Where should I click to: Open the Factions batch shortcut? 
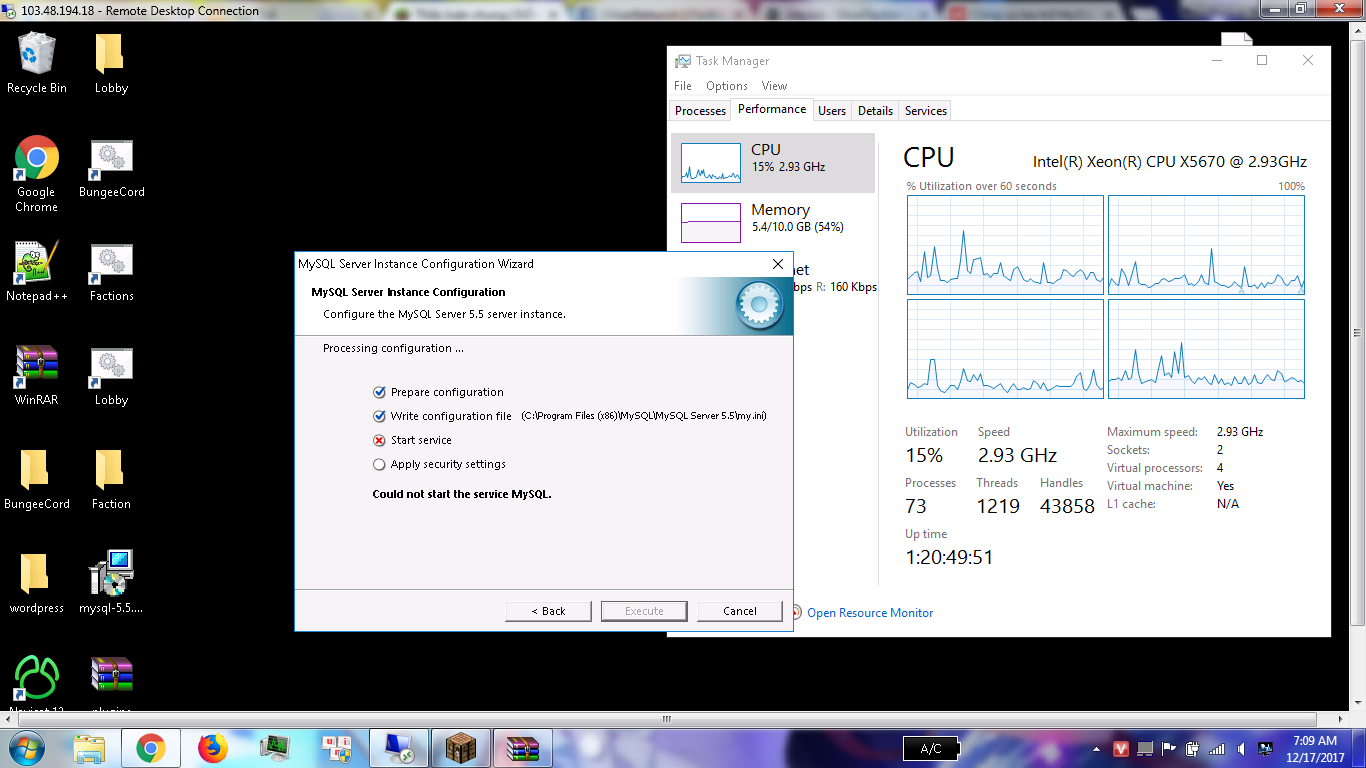(x=111, y=271)
